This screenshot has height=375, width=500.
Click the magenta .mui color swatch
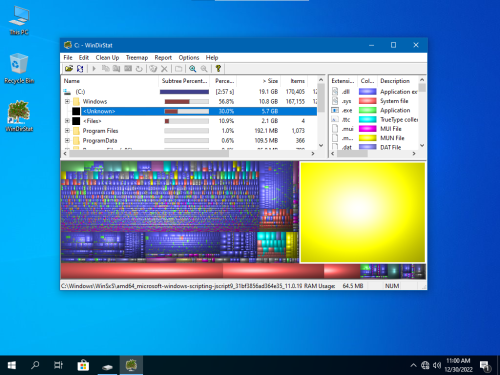coord(368,129)
